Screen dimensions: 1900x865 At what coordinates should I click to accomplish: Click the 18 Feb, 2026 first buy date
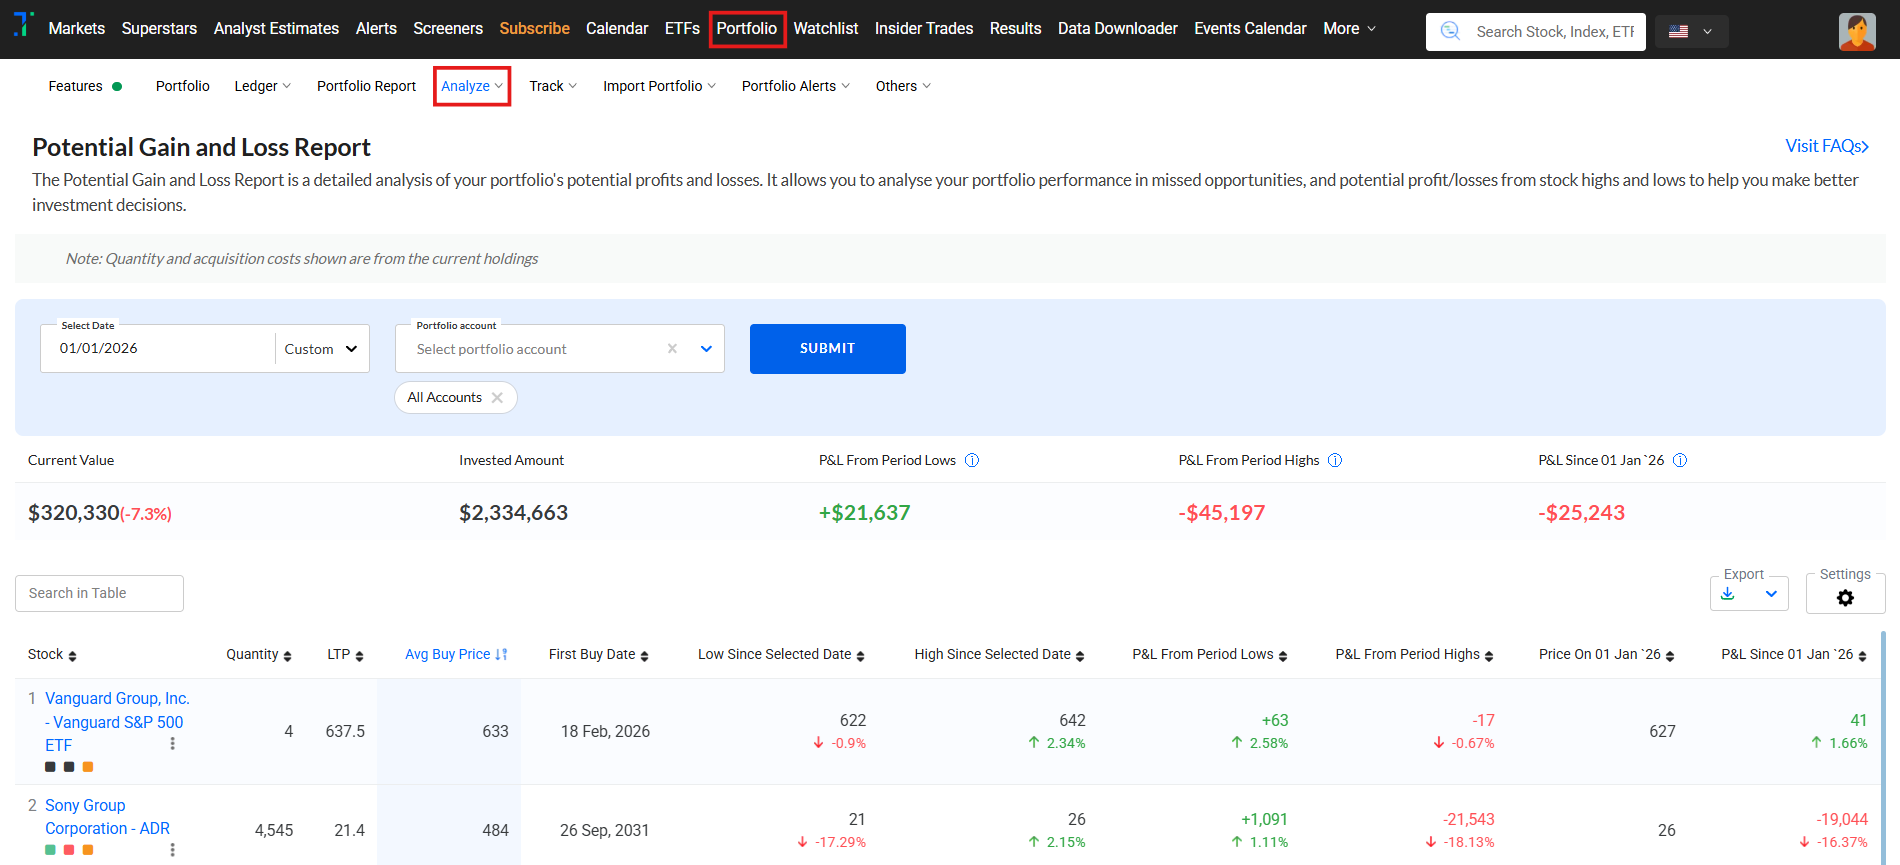605,732
